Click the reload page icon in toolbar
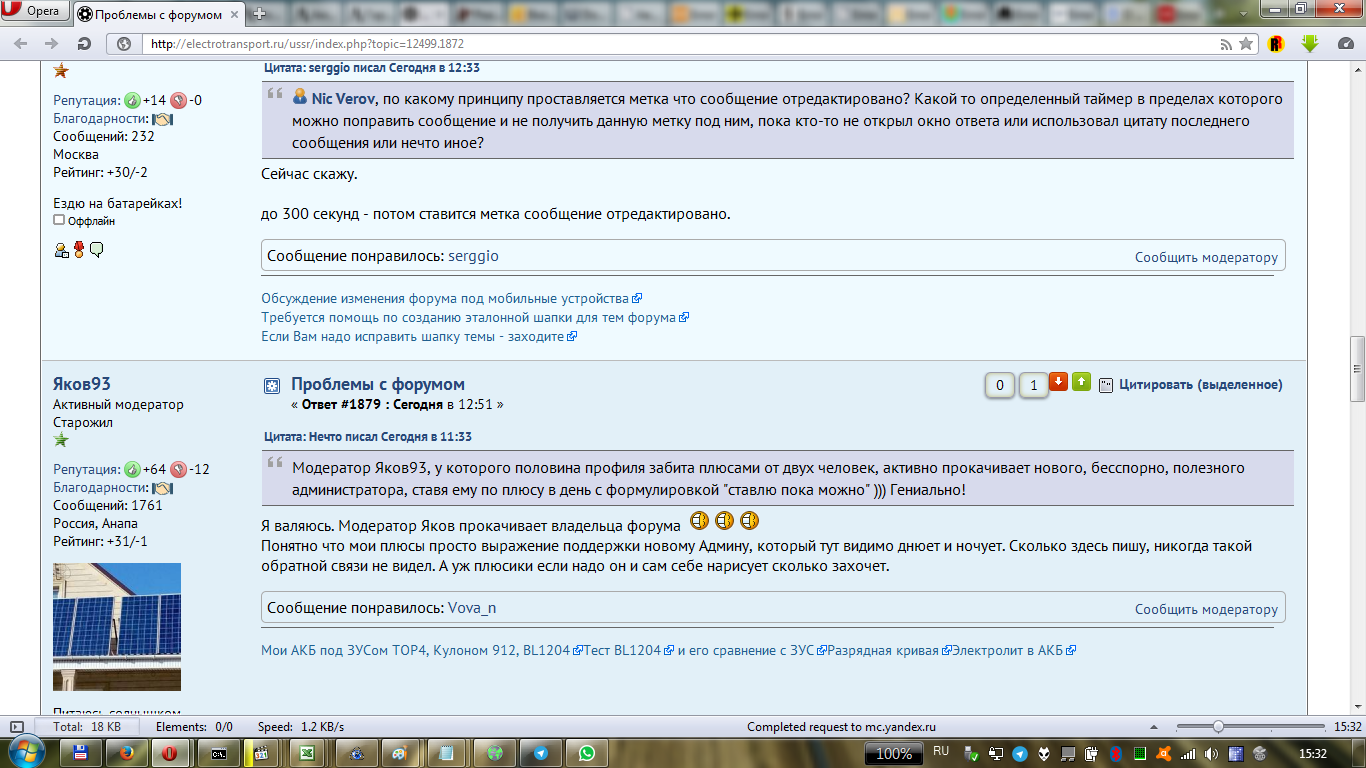The height and width of the screenshot is (768, 1366). click(x=85, y=44)
